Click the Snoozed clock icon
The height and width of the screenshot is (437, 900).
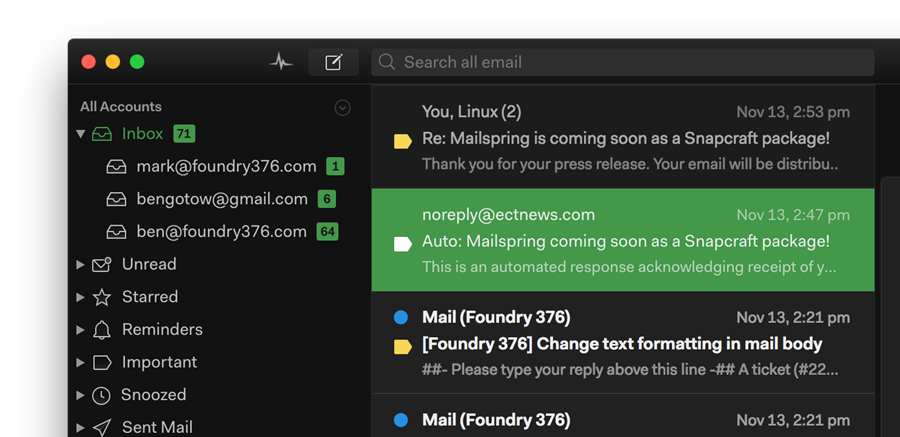[101, 395]
